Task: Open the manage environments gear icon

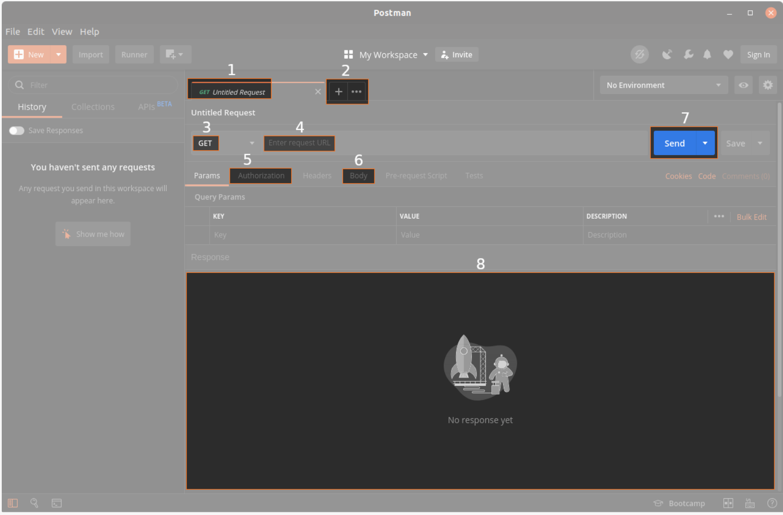Action: coord(768,85)
